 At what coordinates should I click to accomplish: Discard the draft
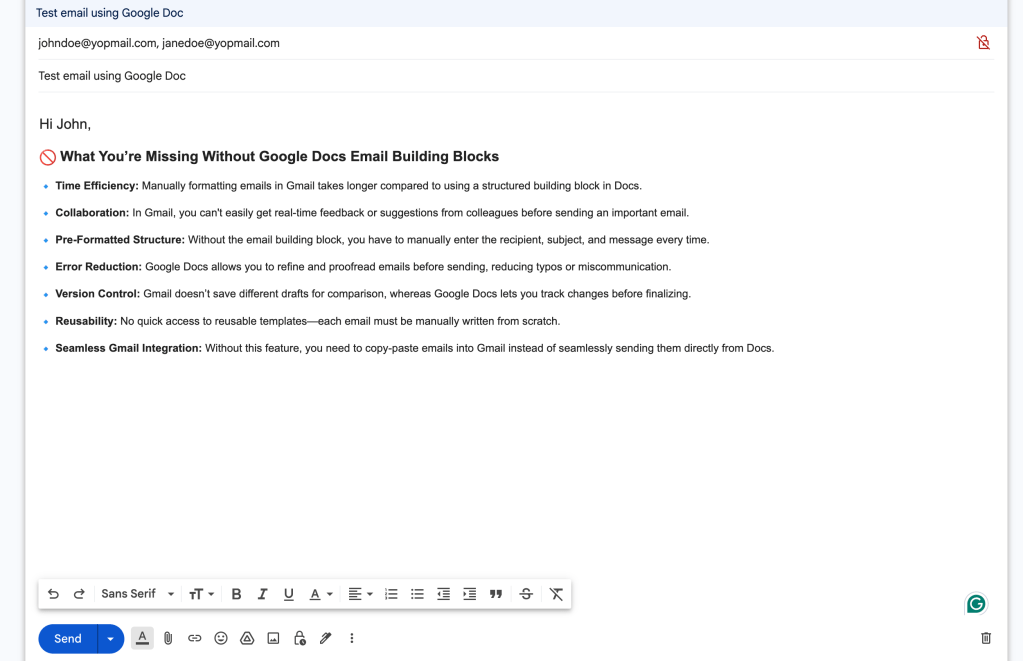(985, 638)
